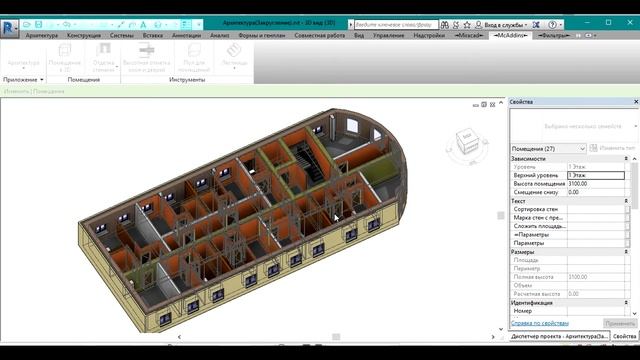This screenshot has height=360, width=640.
Task: Click the user sign-in avatar icon
Action: tap(478, 25)
